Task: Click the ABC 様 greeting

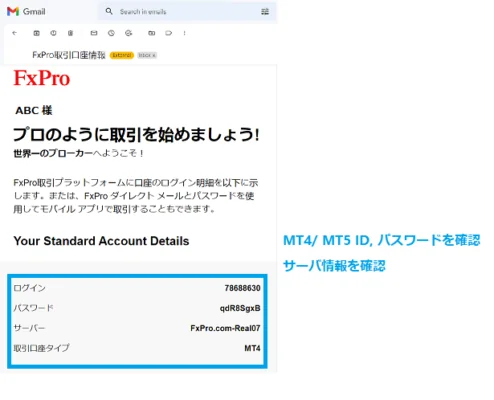Action: (34, 110)
